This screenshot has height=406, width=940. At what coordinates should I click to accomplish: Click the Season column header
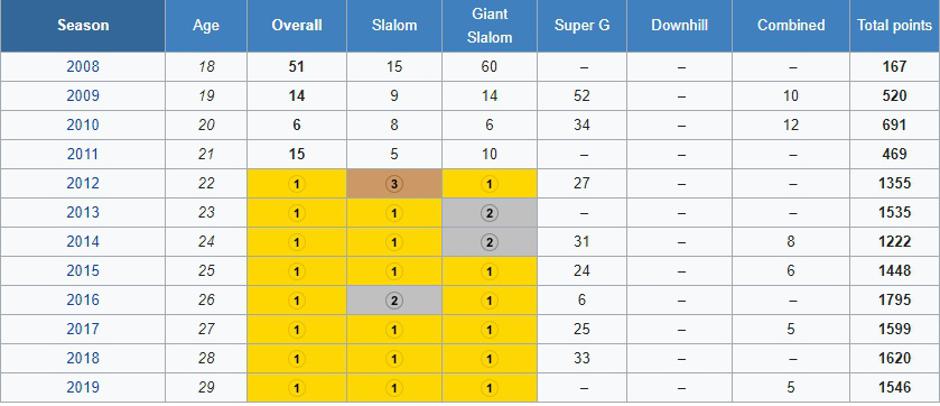coord(82,25)
